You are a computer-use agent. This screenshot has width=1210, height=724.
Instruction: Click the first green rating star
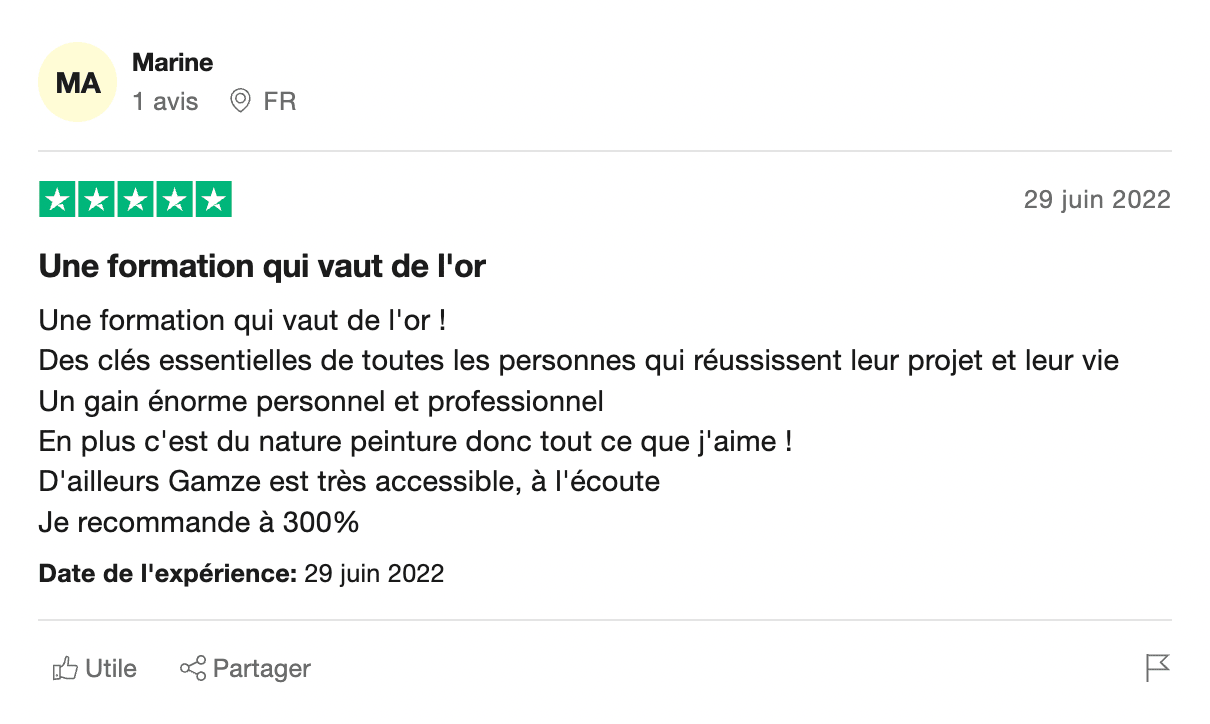[58, 200]
